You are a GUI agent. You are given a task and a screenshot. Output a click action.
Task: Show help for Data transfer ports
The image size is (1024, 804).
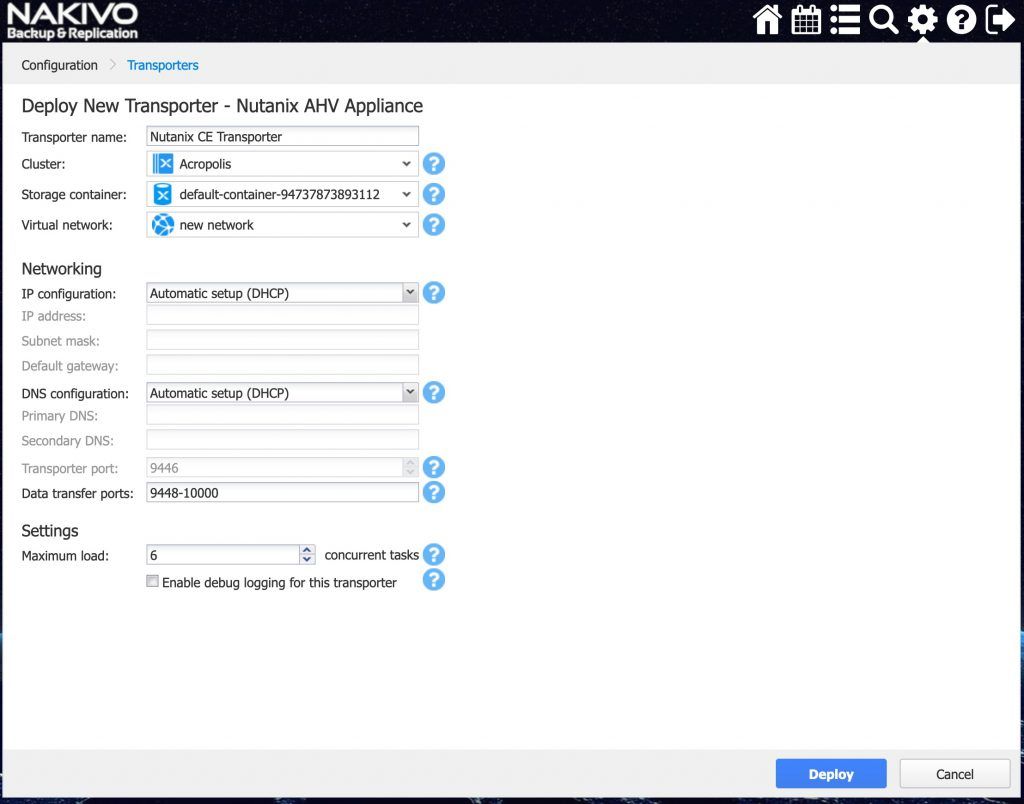[x=434, y=492]
